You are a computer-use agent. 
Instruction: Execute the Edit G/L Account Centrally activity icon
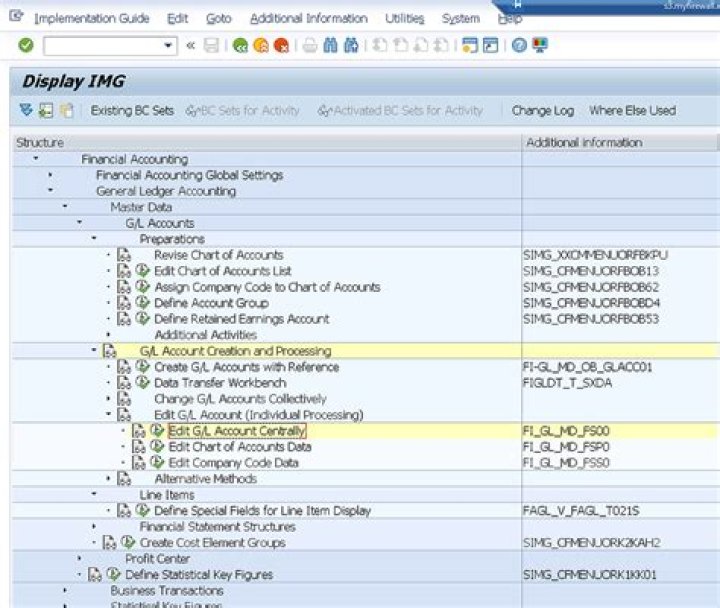pos(157,431)
